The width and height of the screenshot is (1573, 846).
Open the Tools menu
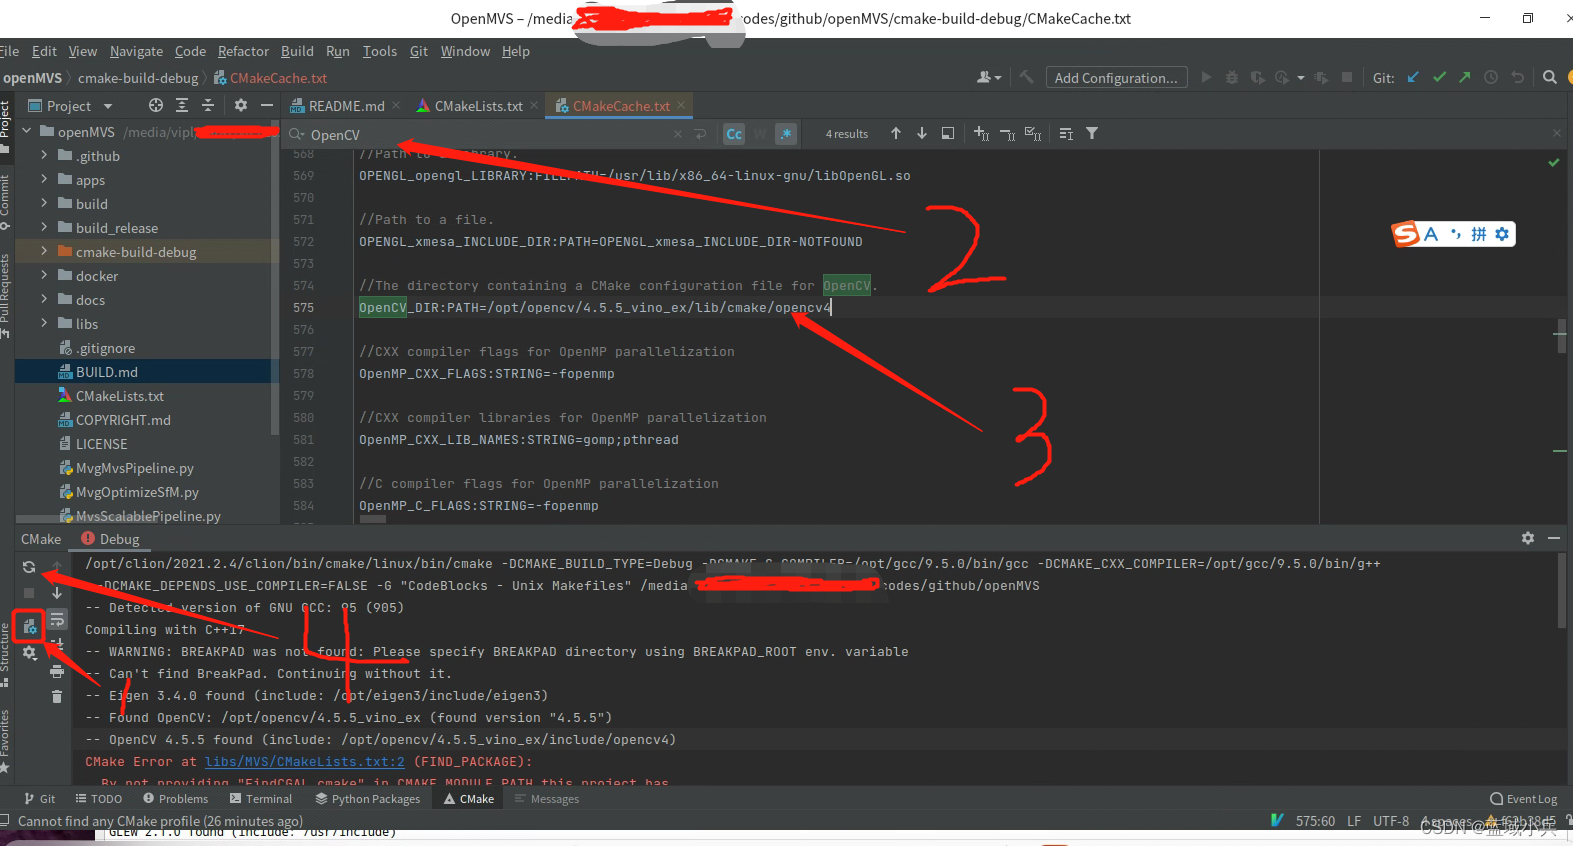(x=379, y=51)
